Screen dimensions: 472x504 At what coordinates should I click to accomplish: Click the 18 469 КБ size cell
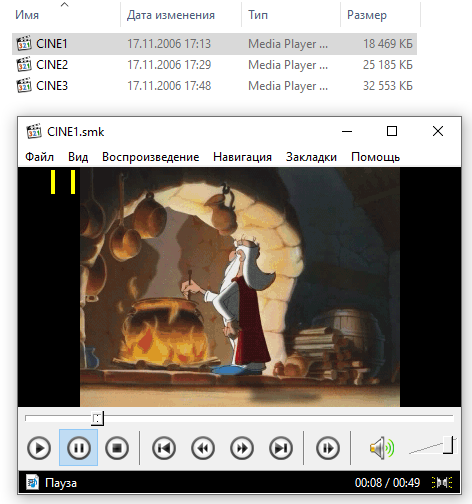(388, 44)
